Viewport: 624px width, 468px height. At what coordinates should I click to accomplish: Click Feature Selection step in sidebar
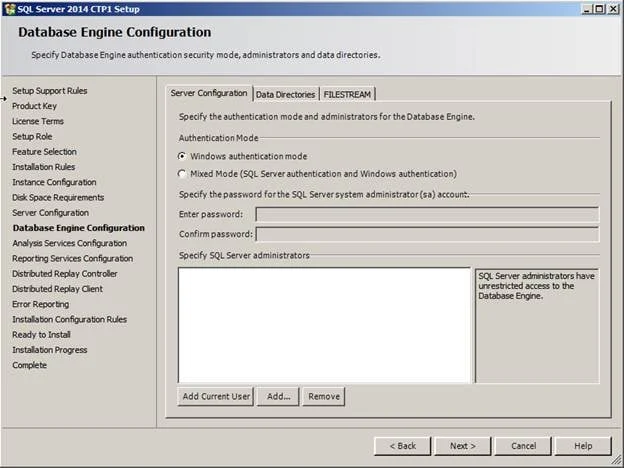[45, 152]
